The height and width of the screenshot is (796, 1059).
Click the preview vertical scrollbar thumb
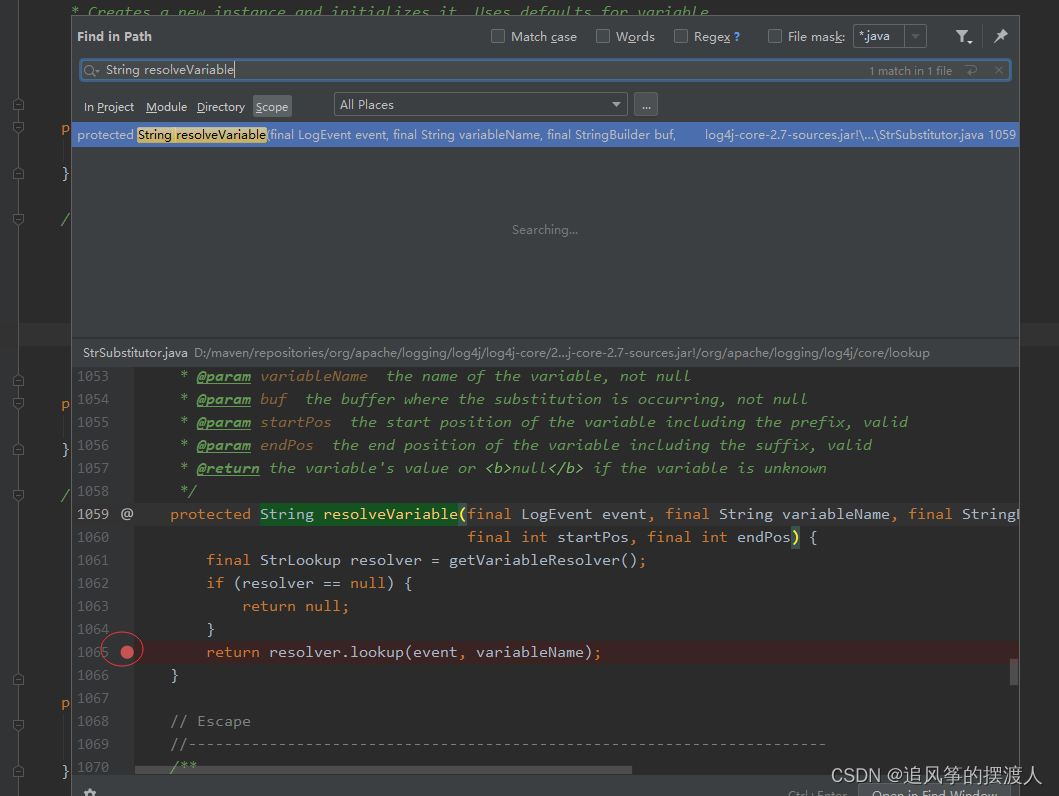click(1014, 672)
